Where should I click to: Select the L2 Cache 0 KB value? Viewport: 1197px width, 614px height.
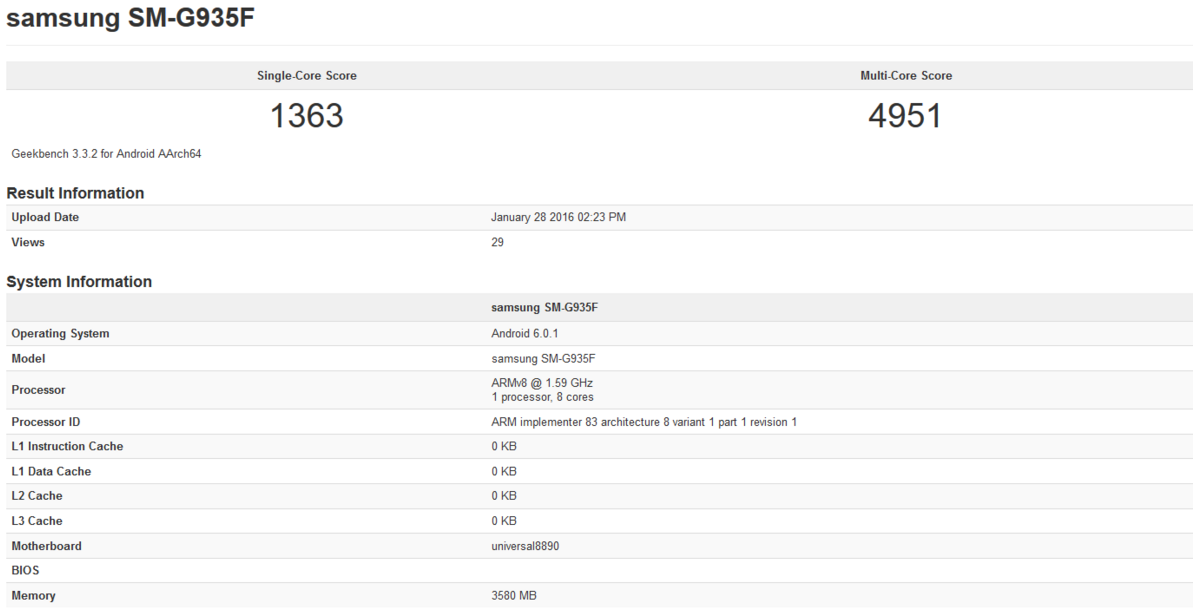504,496
